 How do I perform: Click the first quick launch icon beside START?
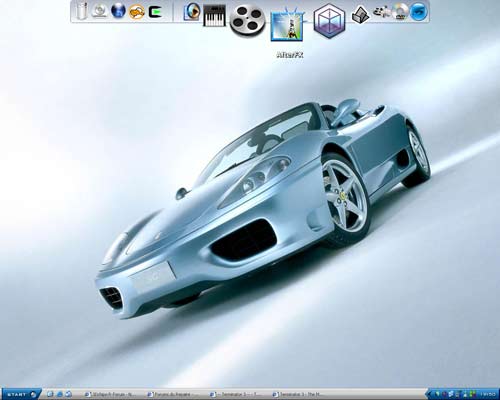pyautogui.click(x=50, y=394)
